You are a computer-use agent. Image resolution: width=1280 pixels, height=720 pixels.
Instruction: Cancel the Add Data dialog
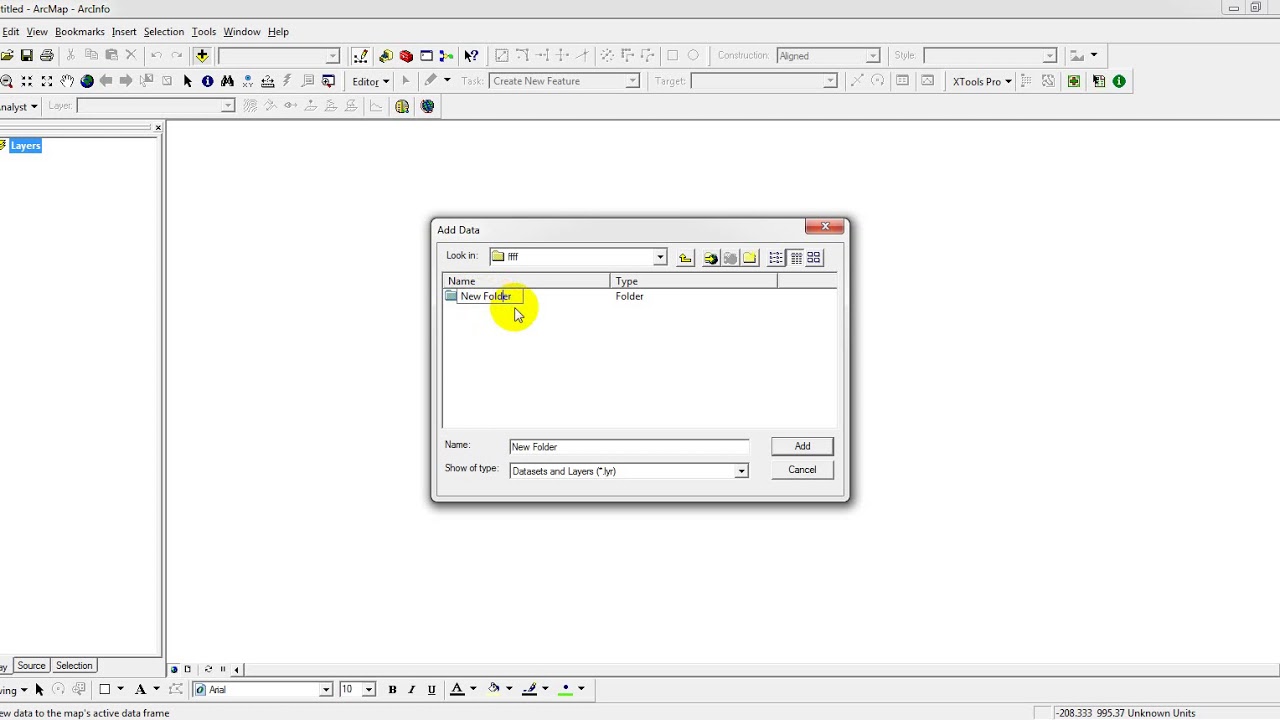pos(802,470)
